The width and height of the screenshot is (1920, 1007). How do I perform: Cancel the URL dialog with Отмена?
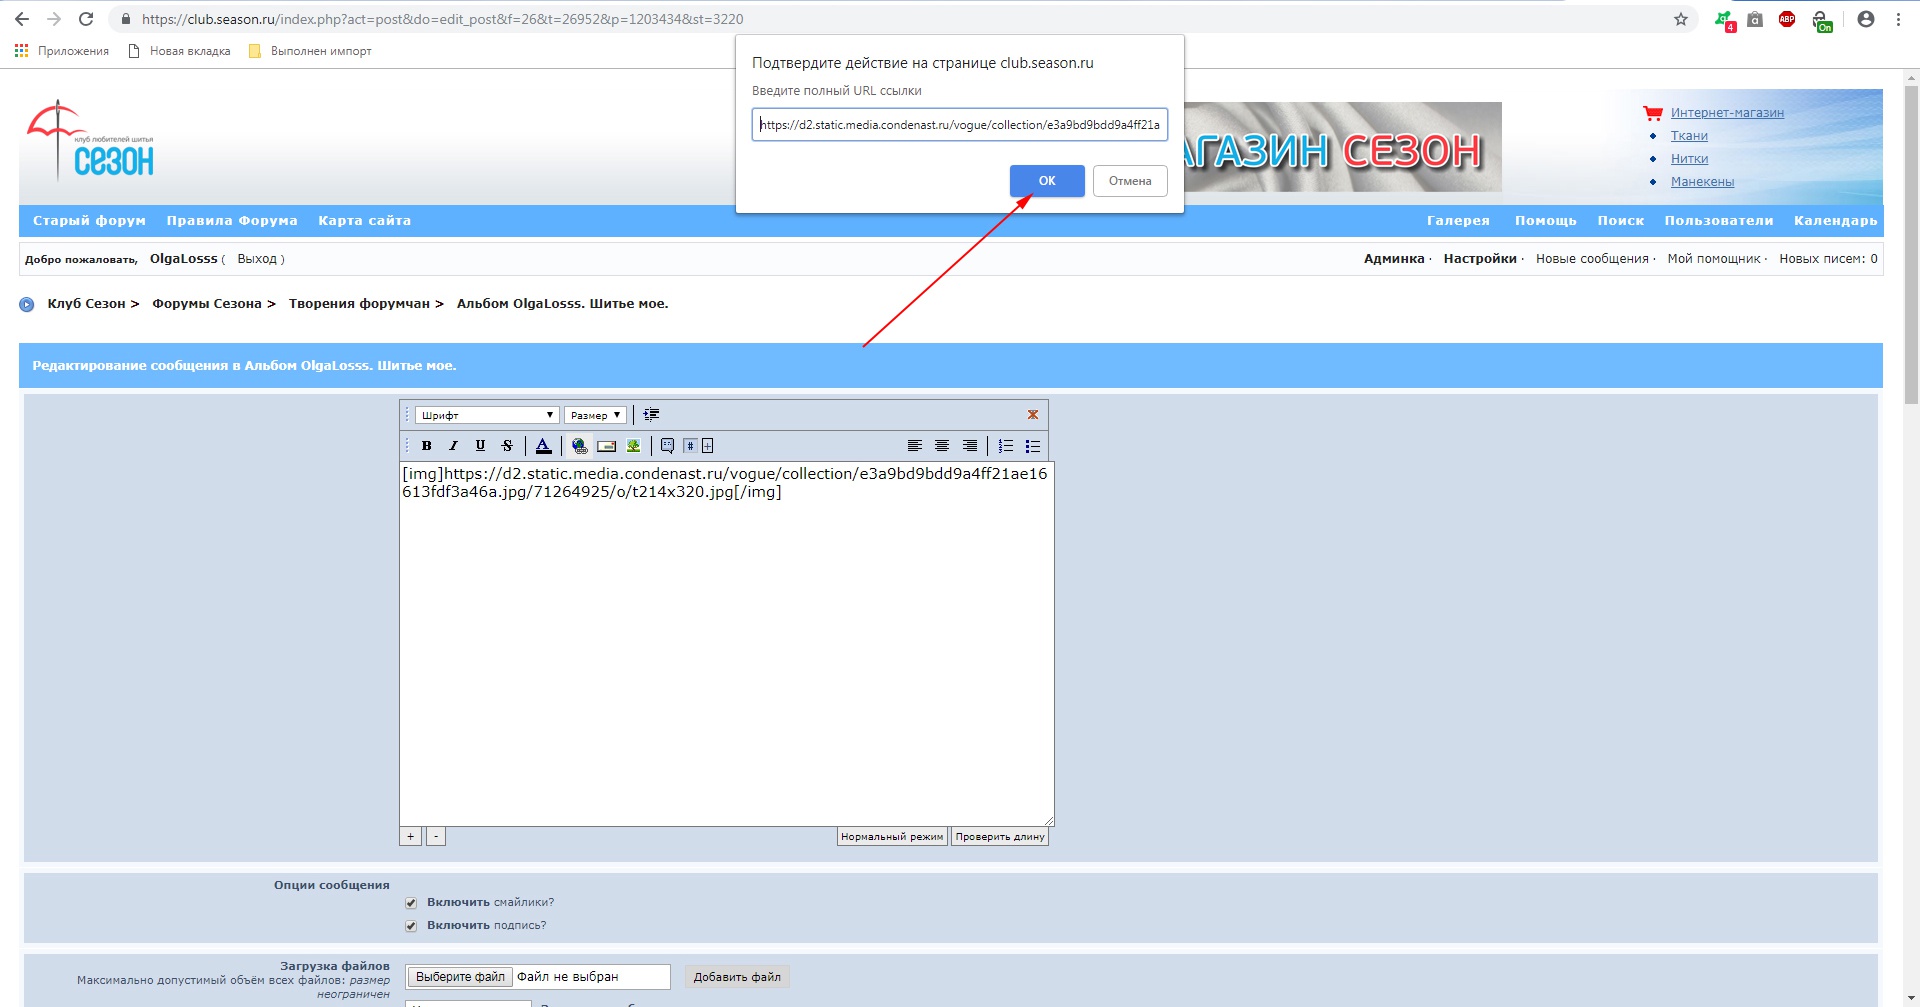pos(1130,181)
